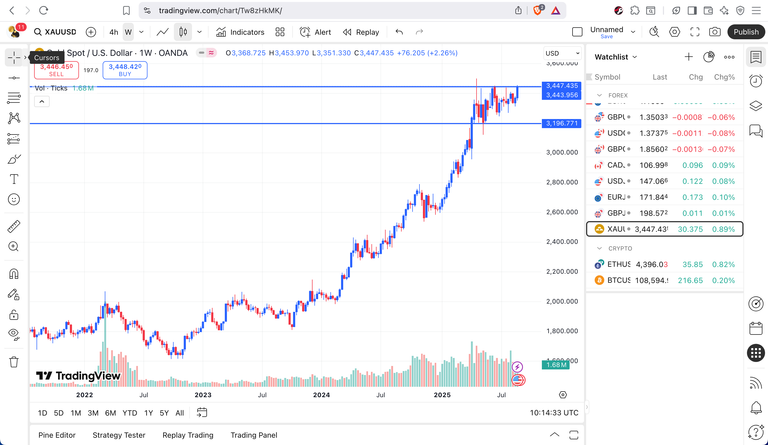Save the Unnamed layout

click(606, 37)
